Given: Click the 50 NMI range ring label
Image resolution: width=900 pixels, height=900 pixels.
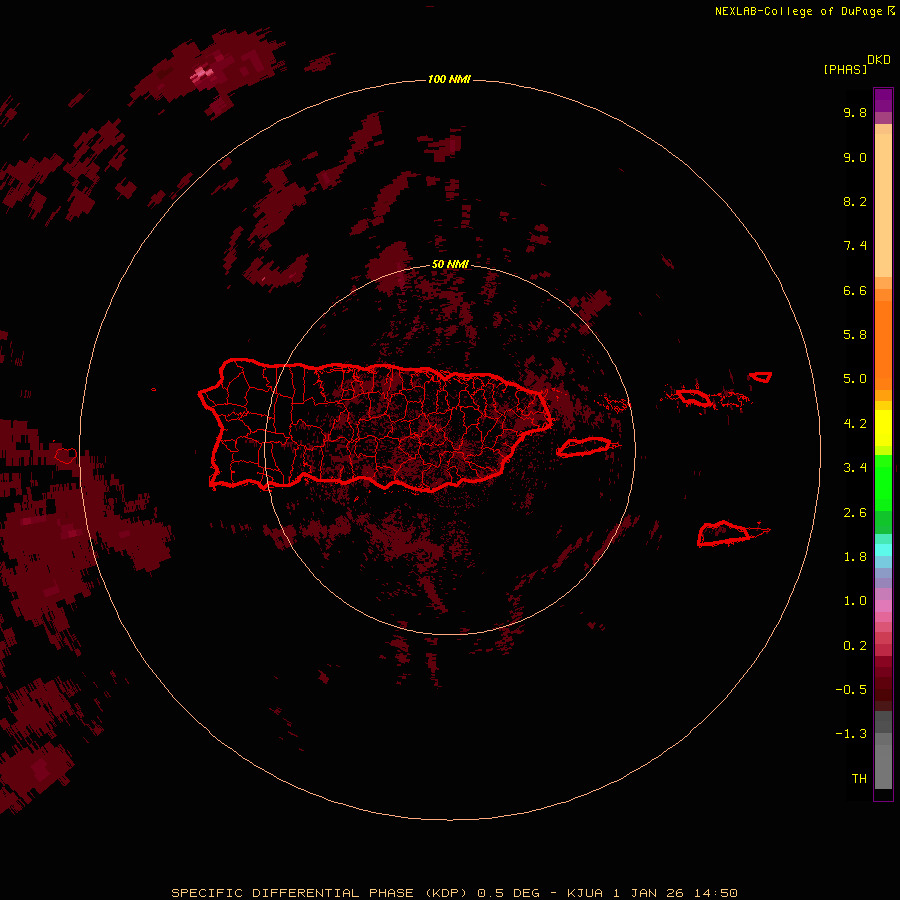Looking at the screenshot, I should click(450, 264).
